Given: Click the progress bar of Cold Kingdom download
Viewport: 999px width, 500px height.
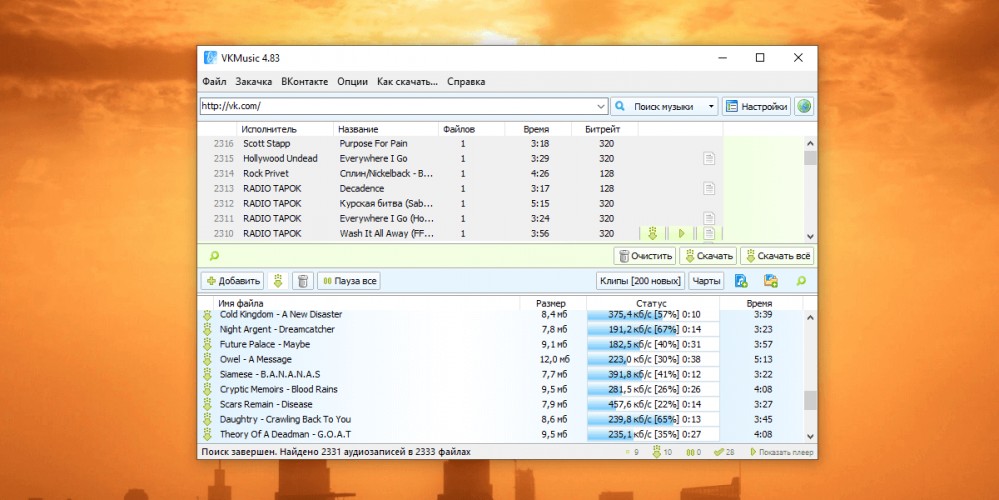Looking at the screenshot, I should [x=652, y=315].
